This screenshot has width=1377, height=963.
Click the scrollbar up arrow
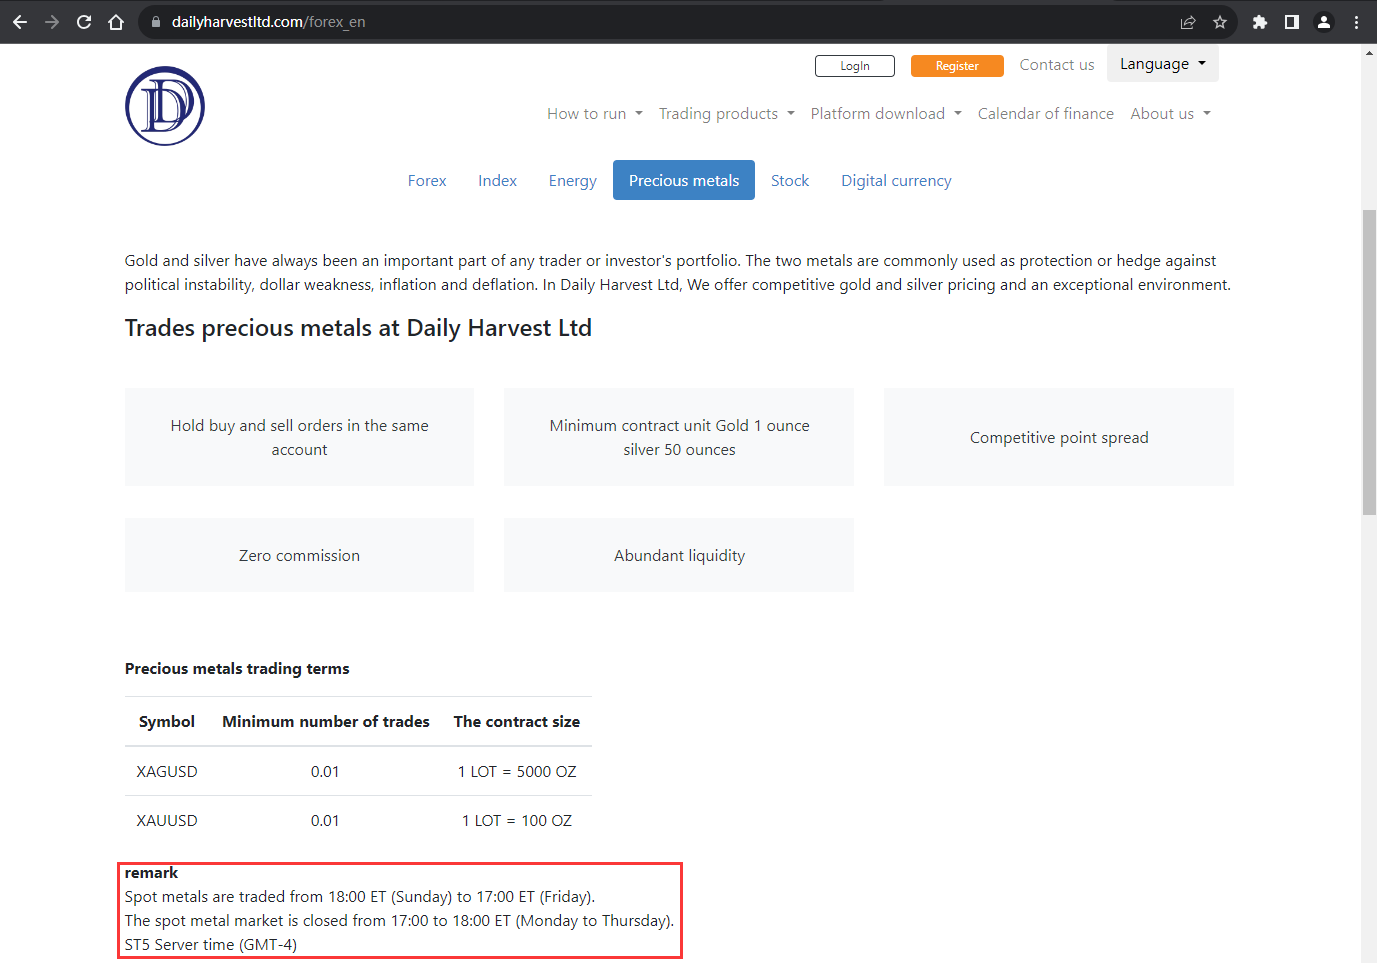pos(1369,52)
